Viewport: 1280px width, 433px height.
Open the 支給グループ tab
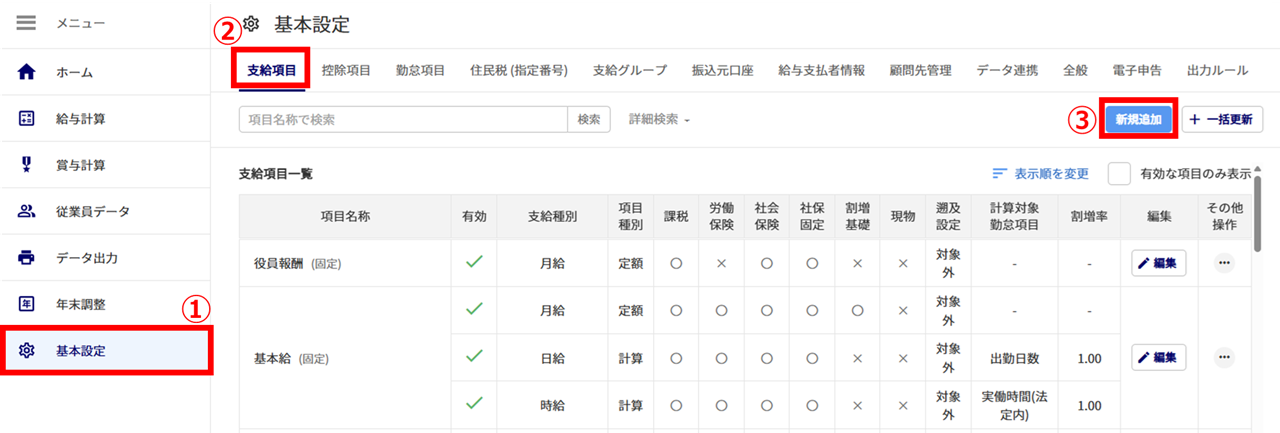click(629, 71)
